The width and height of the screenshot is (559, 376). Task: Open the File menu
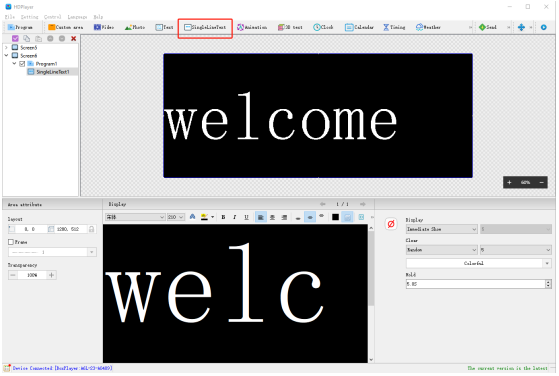tap(10, 17)
